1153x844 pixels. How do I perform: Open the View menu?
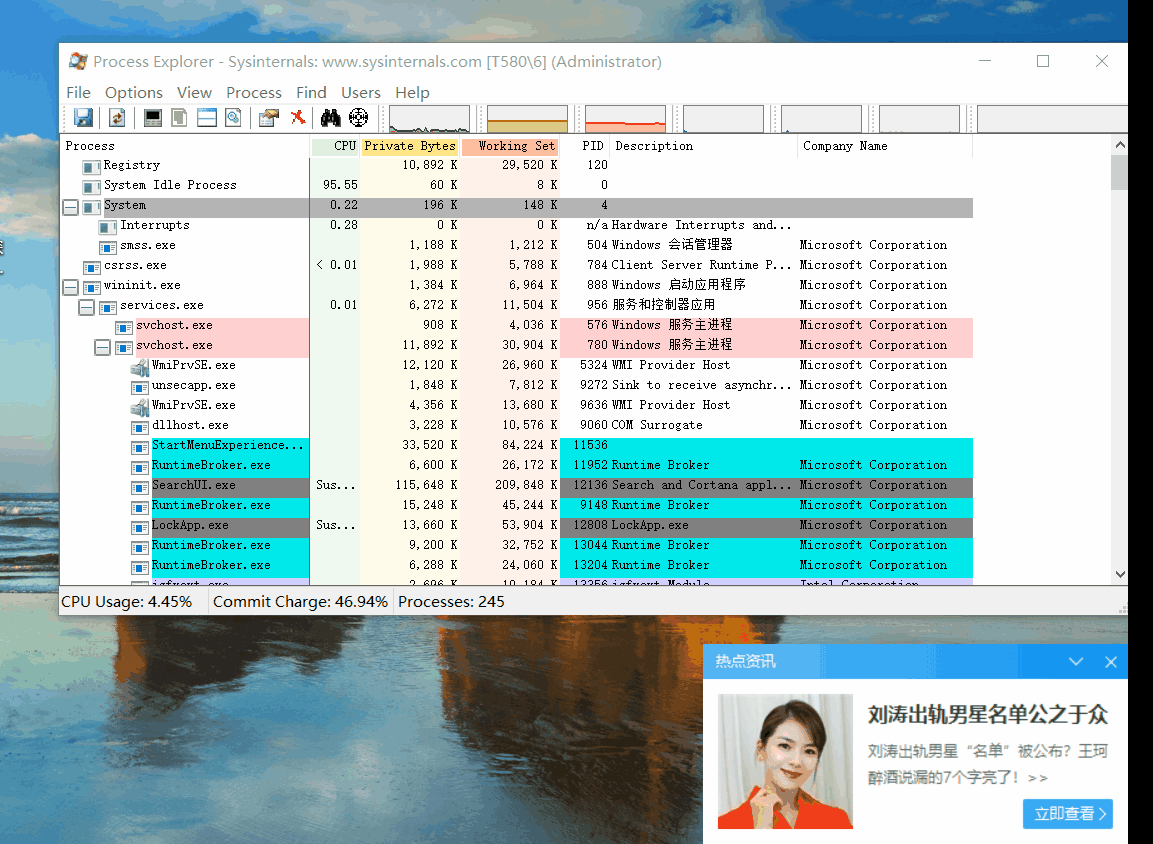coord(194,93)
